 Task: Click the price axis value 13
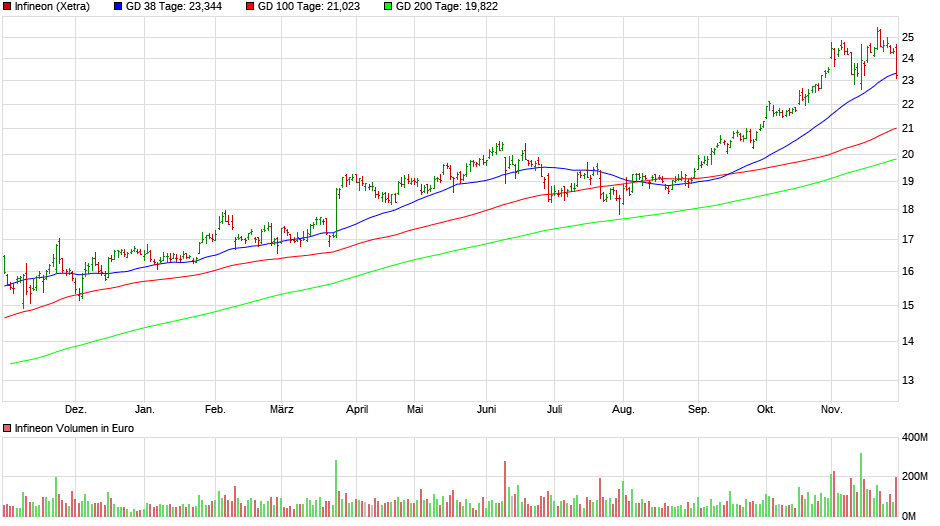908,380
